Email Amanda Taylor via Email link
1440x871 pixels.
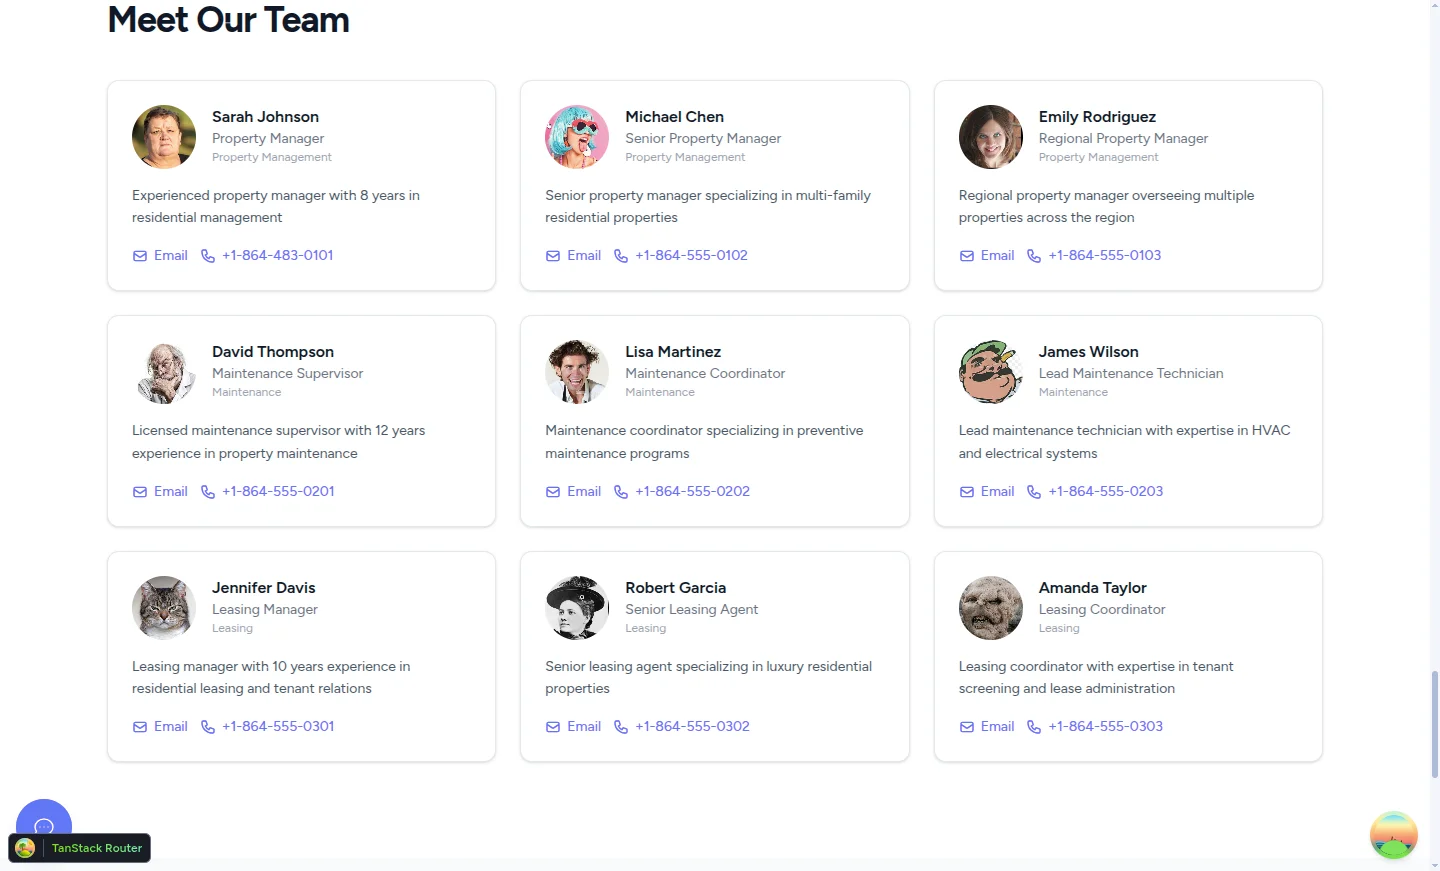[x=987, y=727]
